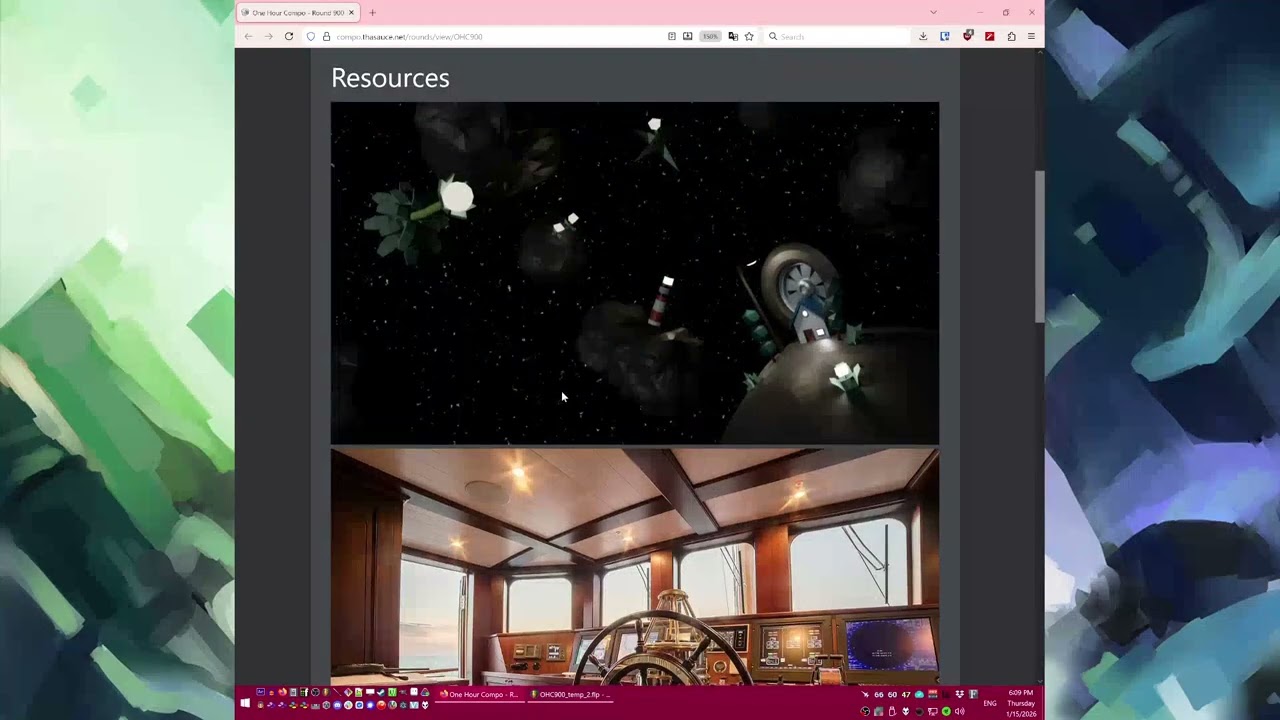The height and width of the screenshot is (720, 1280).
Task: Click the network monitor tray icon
Action: (933, 711)
